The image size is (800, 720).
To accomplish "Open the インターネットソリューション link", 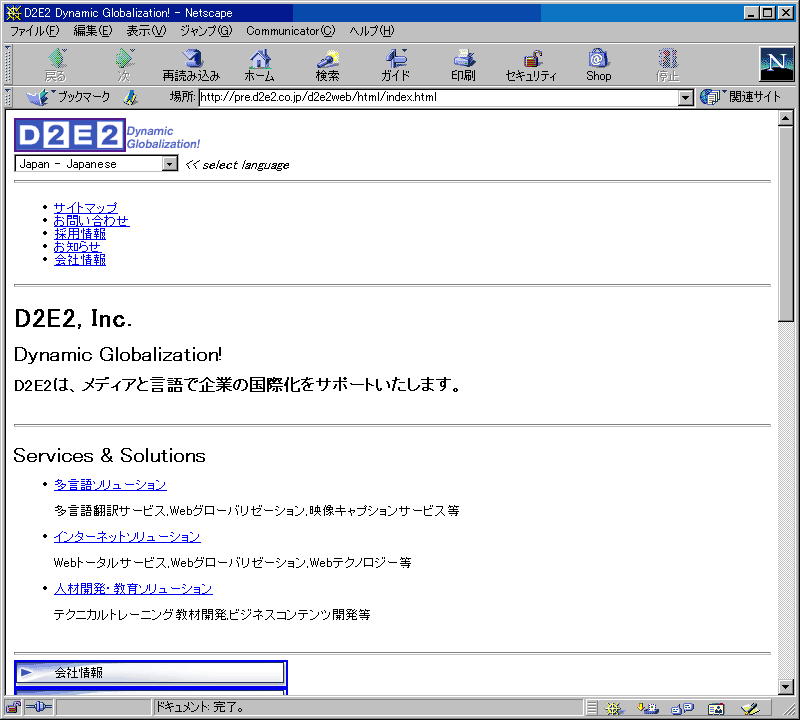I will coord(127,536).
